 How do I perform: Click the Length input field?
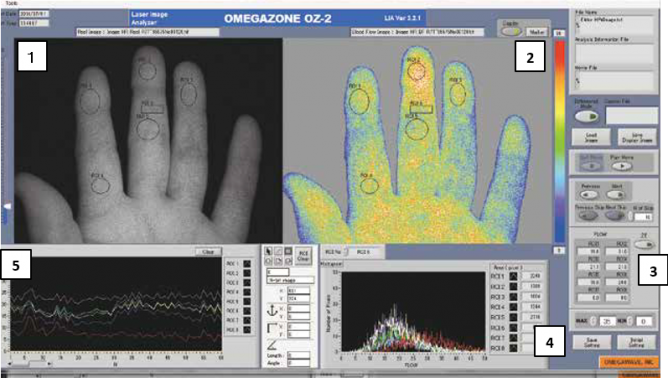299,355
